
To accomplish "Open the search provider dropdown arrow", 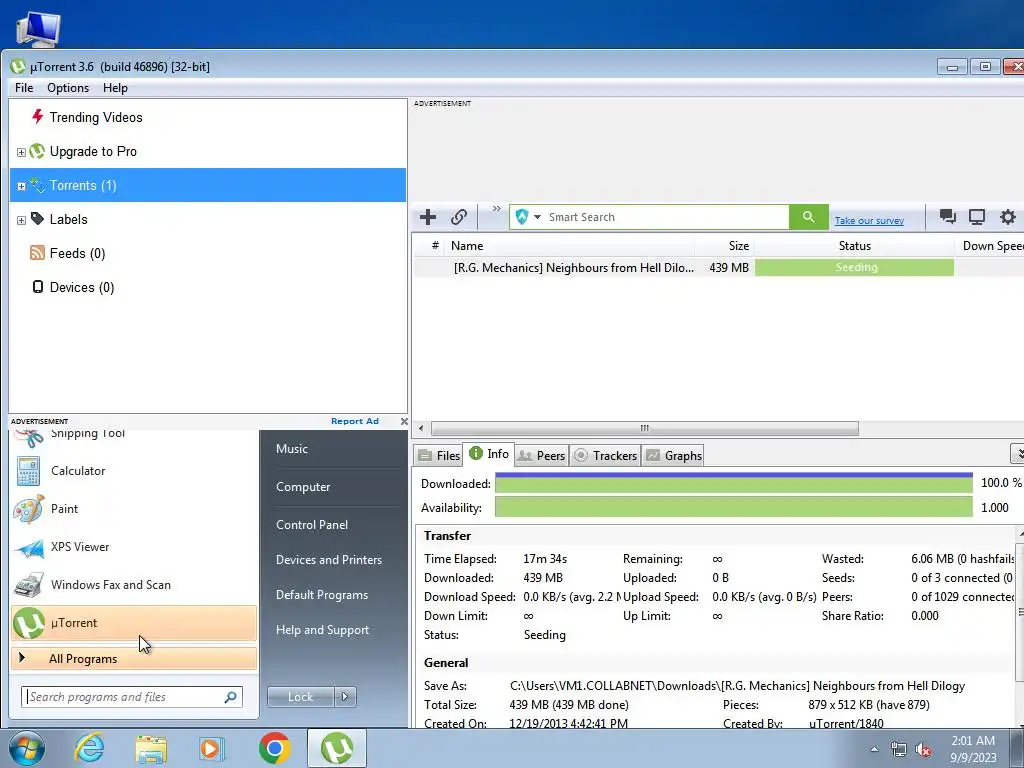I will coord(537,217).
